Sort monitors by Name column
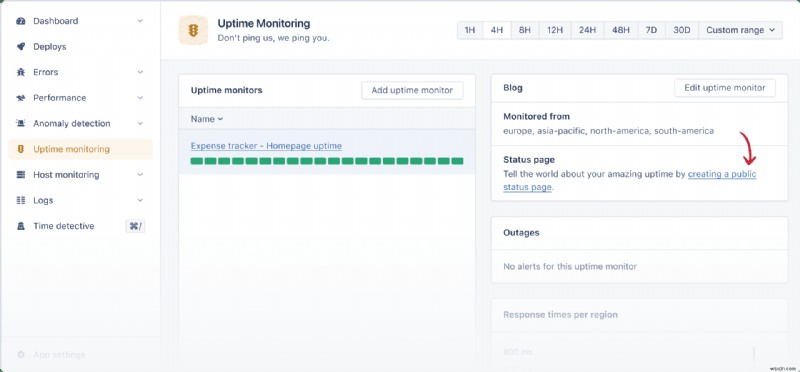The image size is (800, 372). (x=207, y=119)
